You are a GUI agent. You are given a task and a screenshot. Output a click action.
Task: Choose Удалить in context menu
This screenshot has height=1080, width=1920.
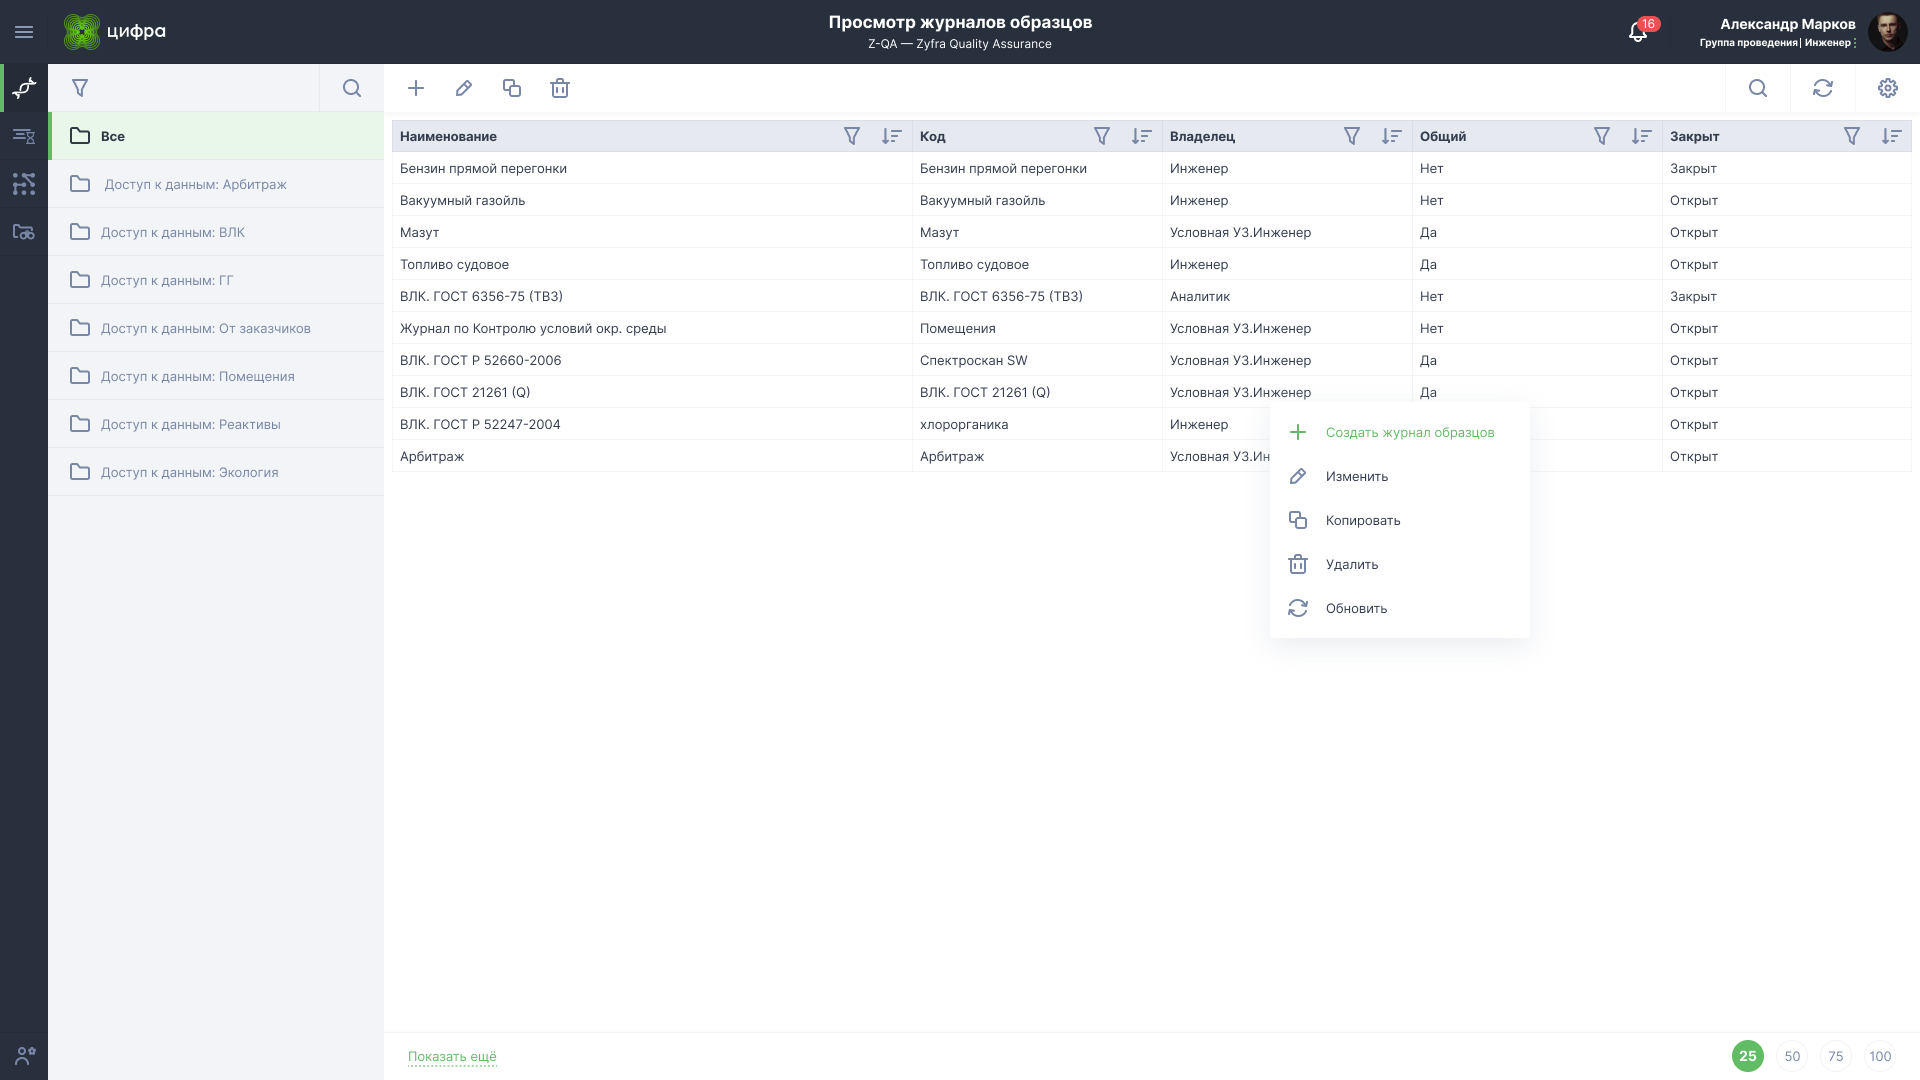[1351, 565]
